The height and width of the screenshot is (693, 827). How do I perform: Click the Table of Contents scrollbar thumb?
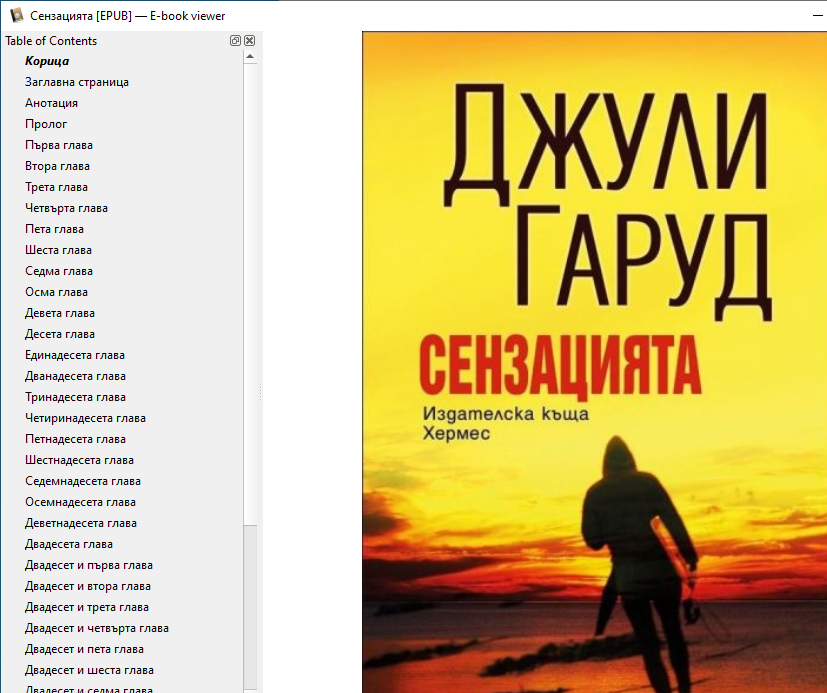250,607
